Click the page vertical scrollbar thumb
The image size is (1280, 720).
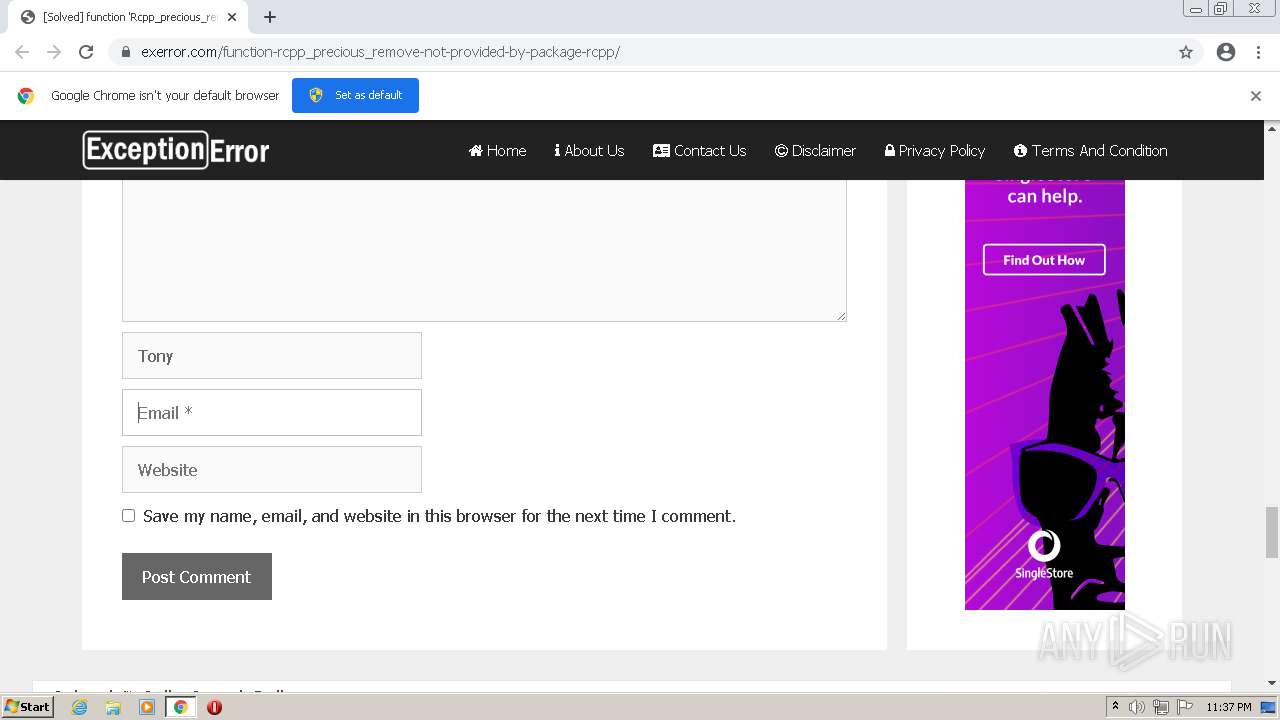coord(1272,532)
